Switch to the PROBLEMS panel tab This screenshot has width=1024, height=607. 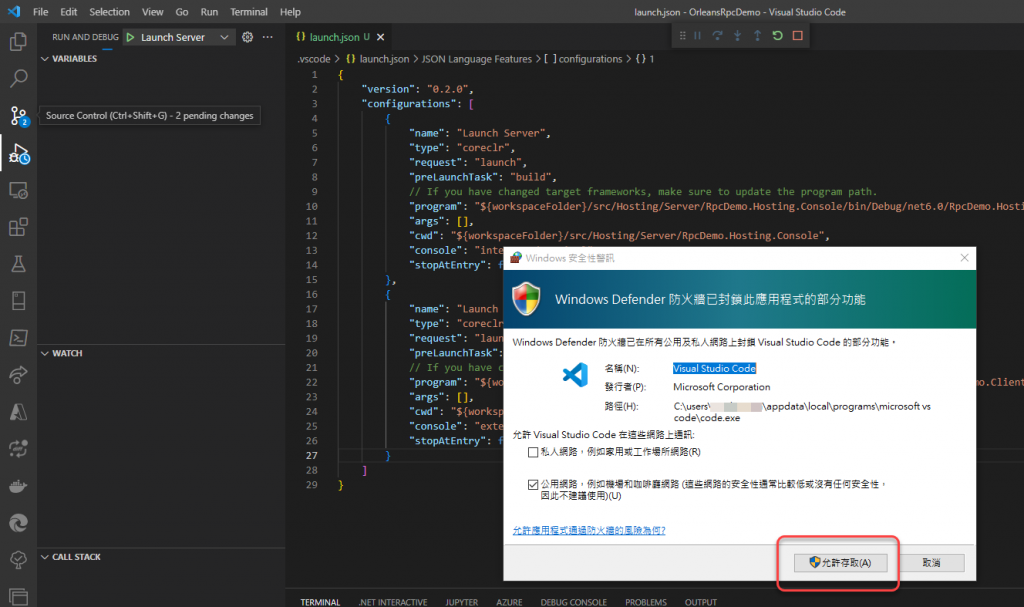coord(646,602)
